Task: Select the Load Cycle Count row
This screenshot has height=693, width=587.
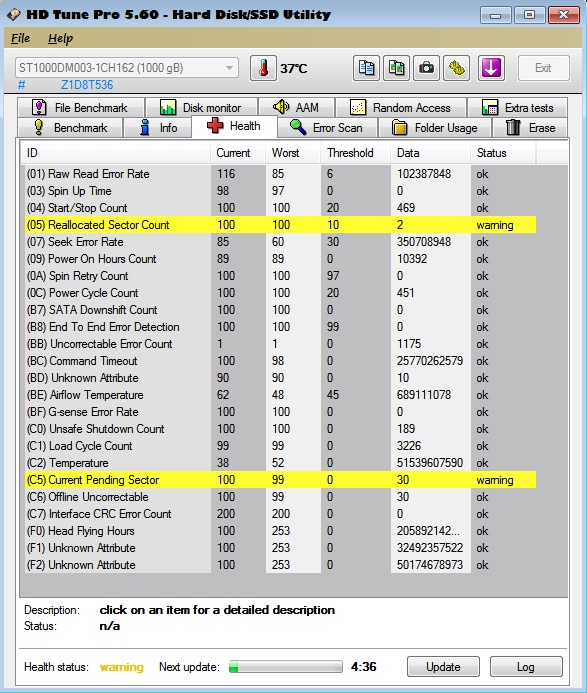Action: [280, 446]
